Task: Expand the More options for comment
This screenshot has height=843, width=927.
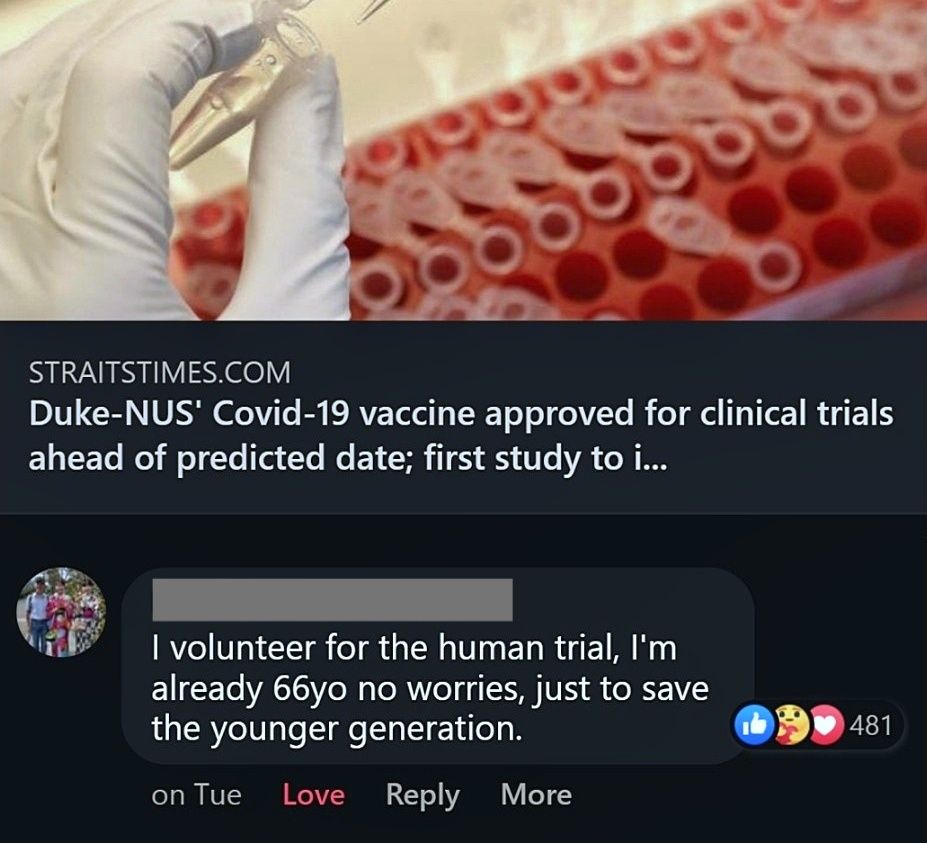Action: pyautogui.click(x=536, y=795)
